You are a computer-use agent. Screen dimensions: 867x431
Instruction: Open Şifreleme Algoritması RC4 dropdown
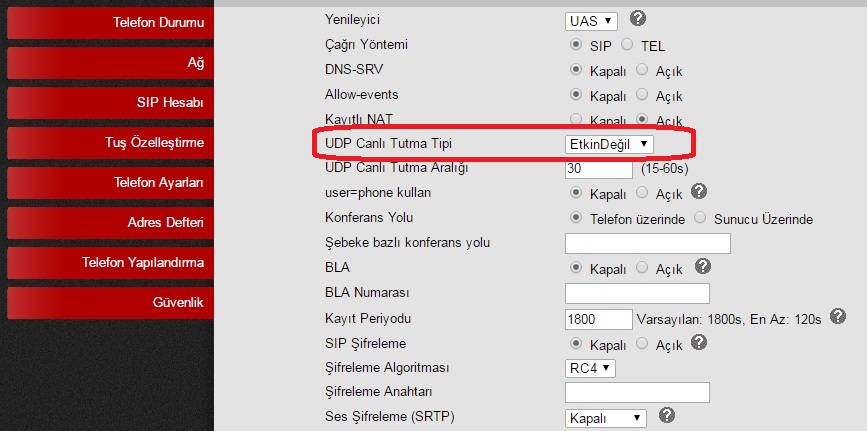coord(590,367)
